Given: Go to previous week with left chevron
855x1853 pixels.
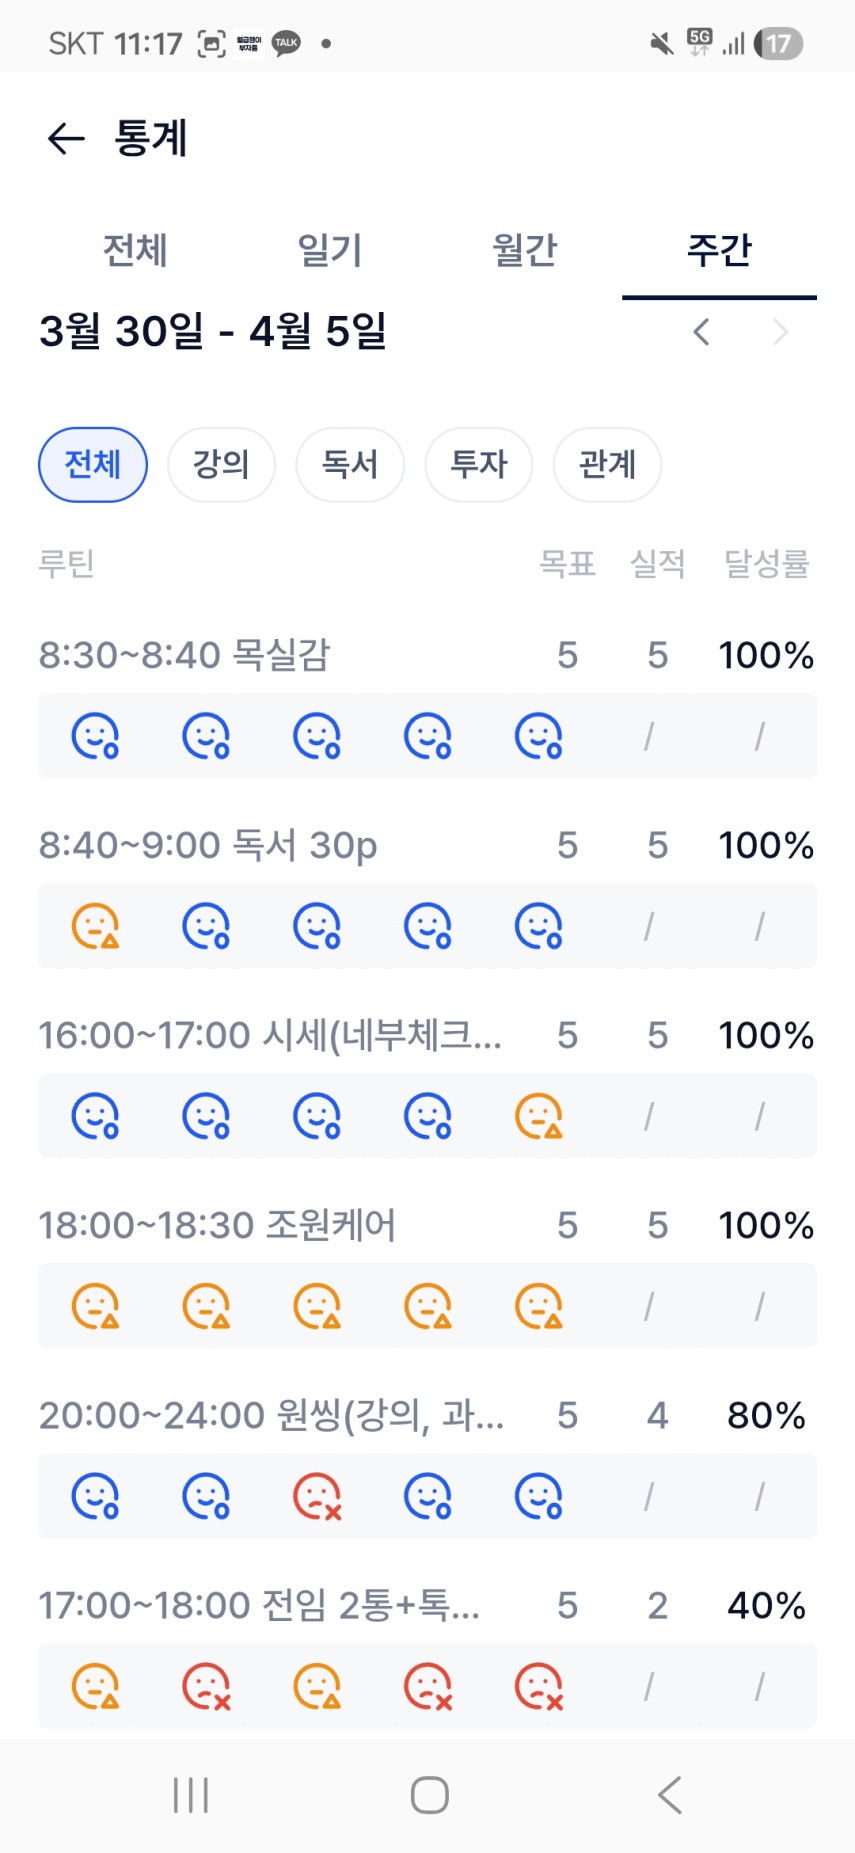Looking at the screenshot, I should pos(702,332).
